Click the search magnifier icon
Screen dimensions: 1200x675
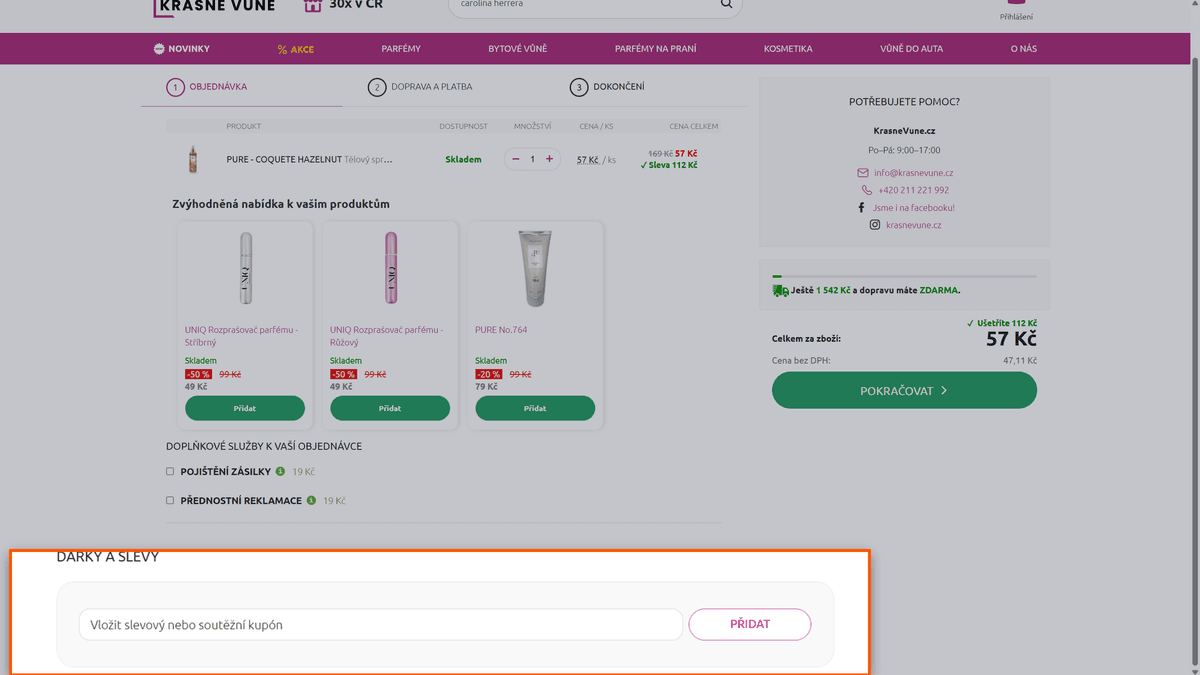click(x=726, y=4)
